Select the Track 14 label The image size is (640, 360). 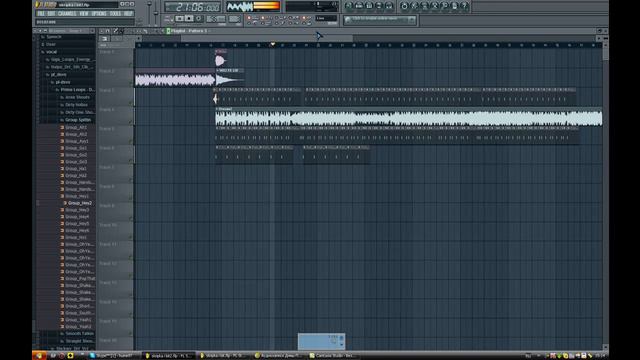pyautogui.click(x=108, y=302)
